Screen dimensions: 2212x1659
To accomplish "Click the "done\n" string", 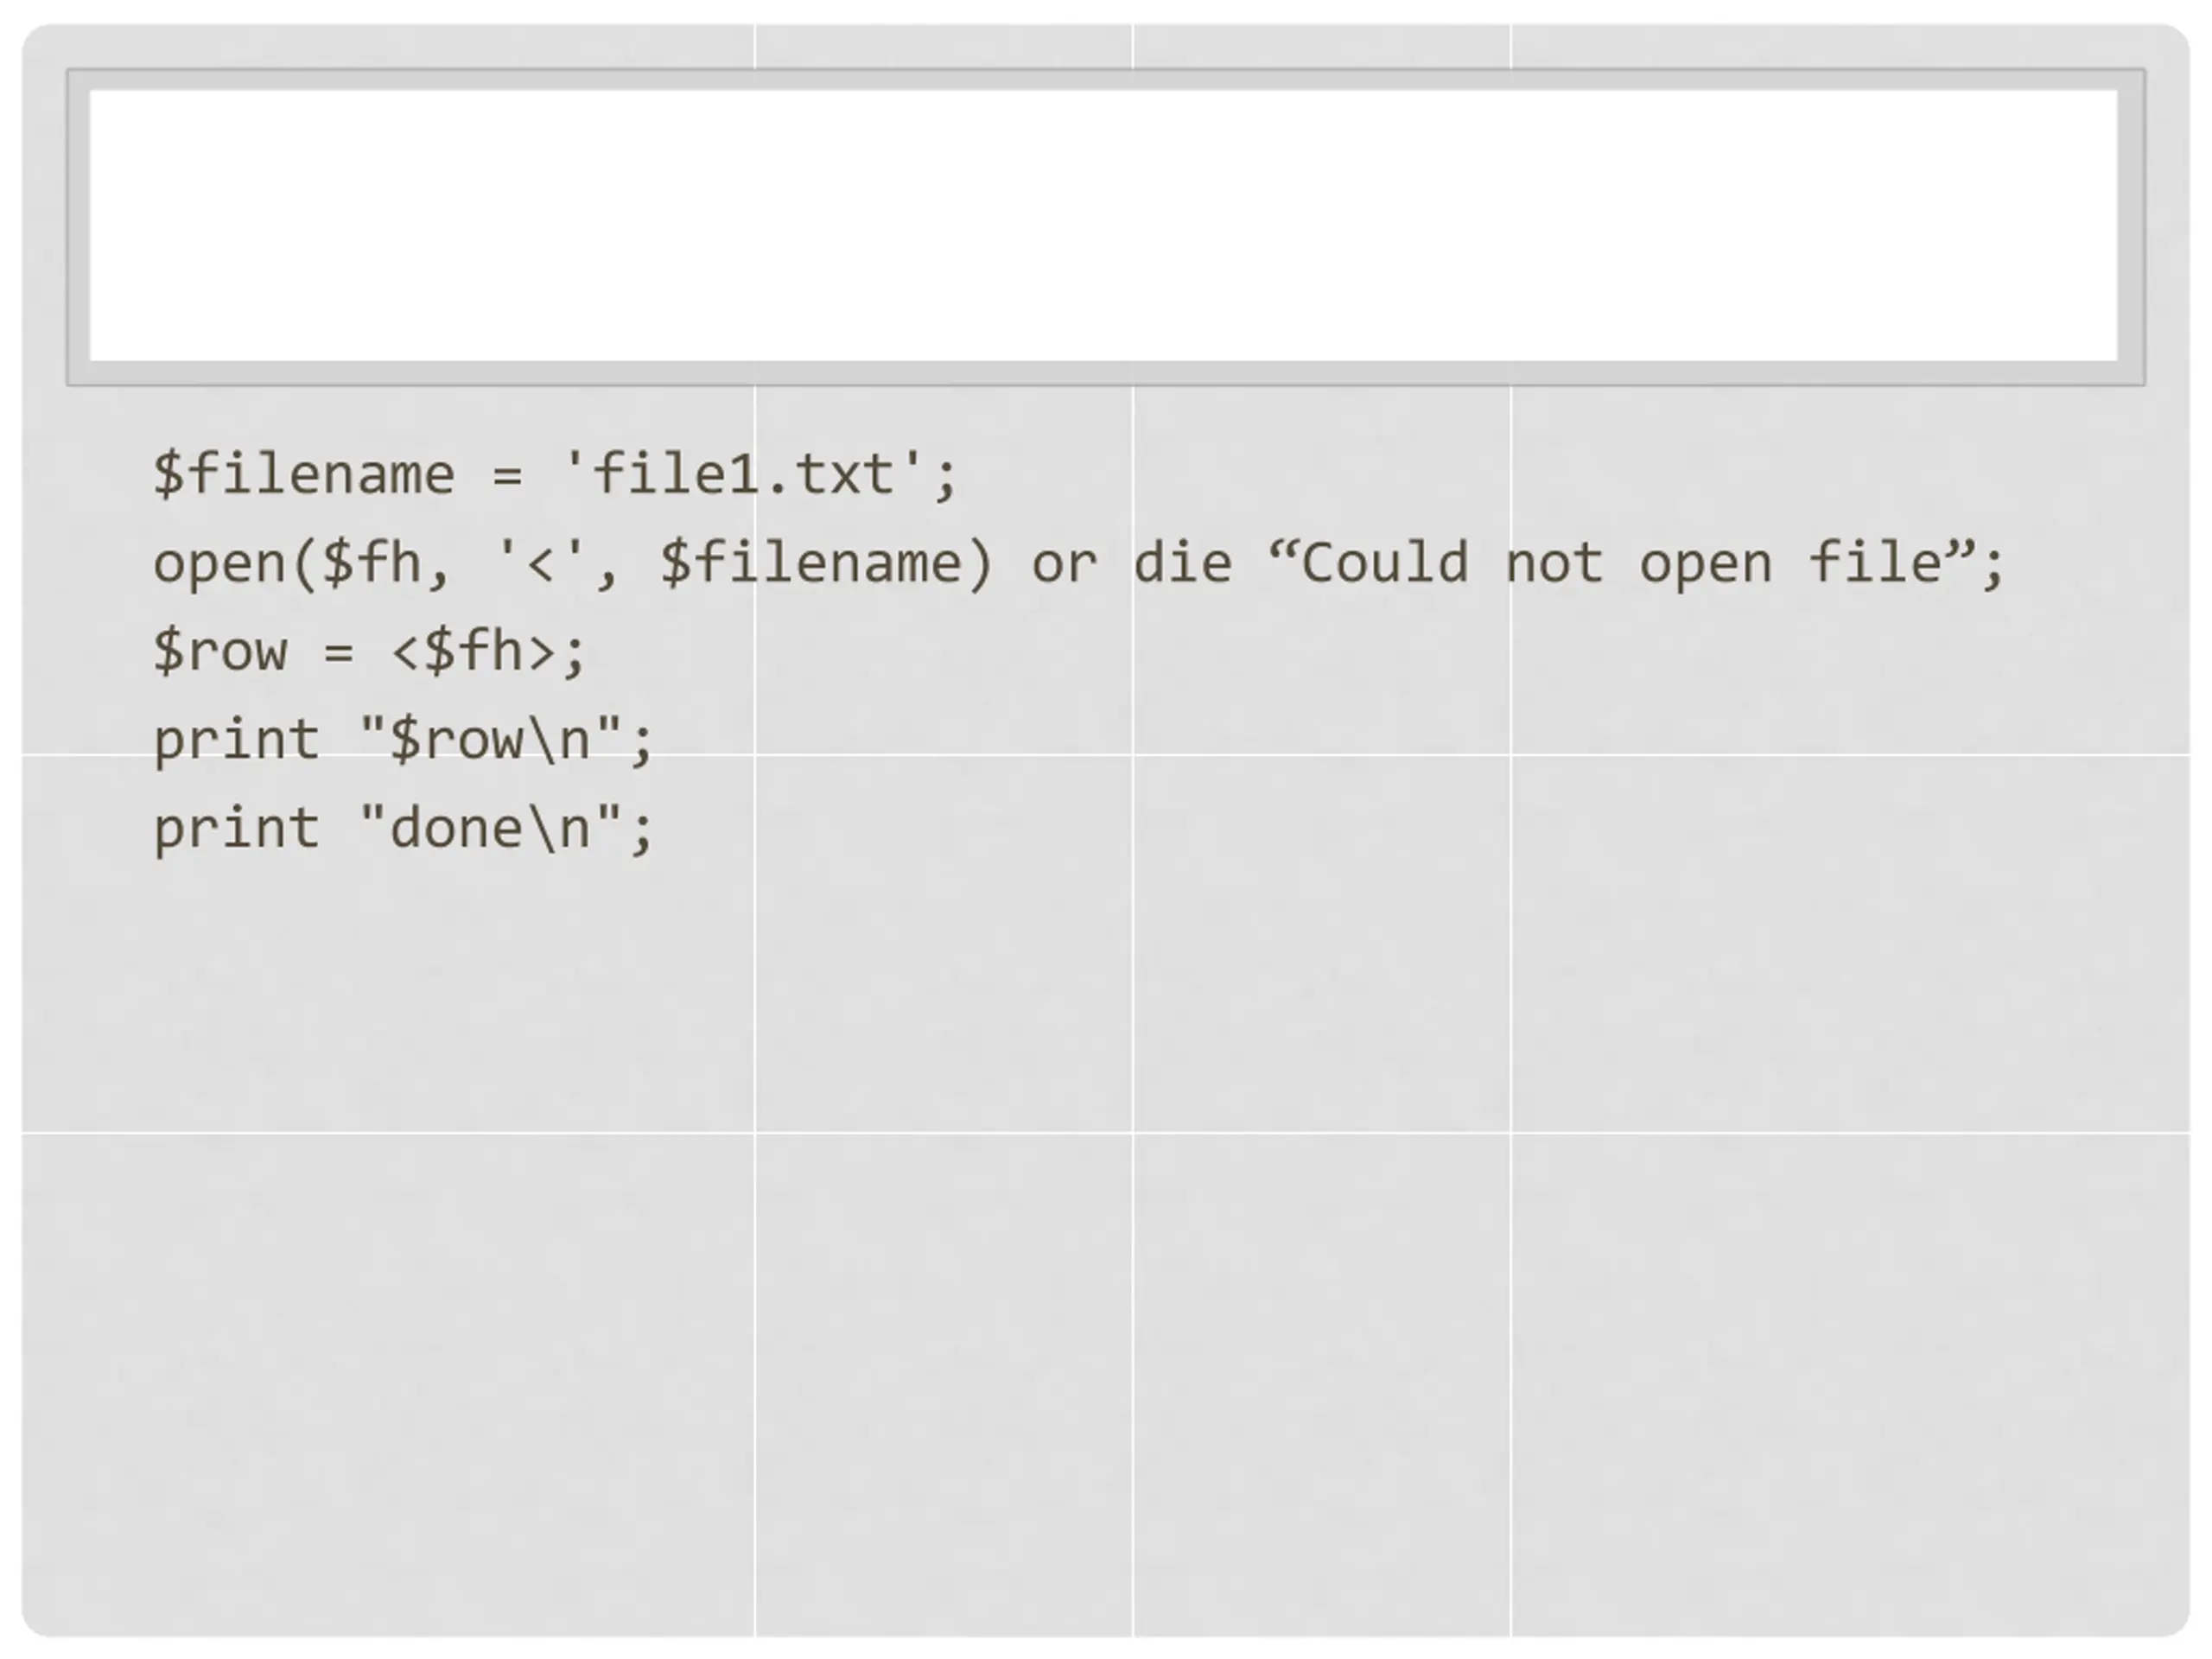I will pyautogui.click(x=491, y=829).
